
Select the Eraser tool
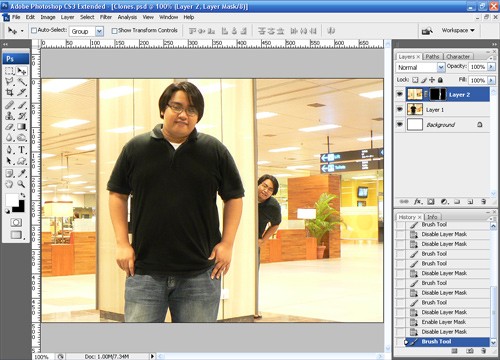coord(9,127)
